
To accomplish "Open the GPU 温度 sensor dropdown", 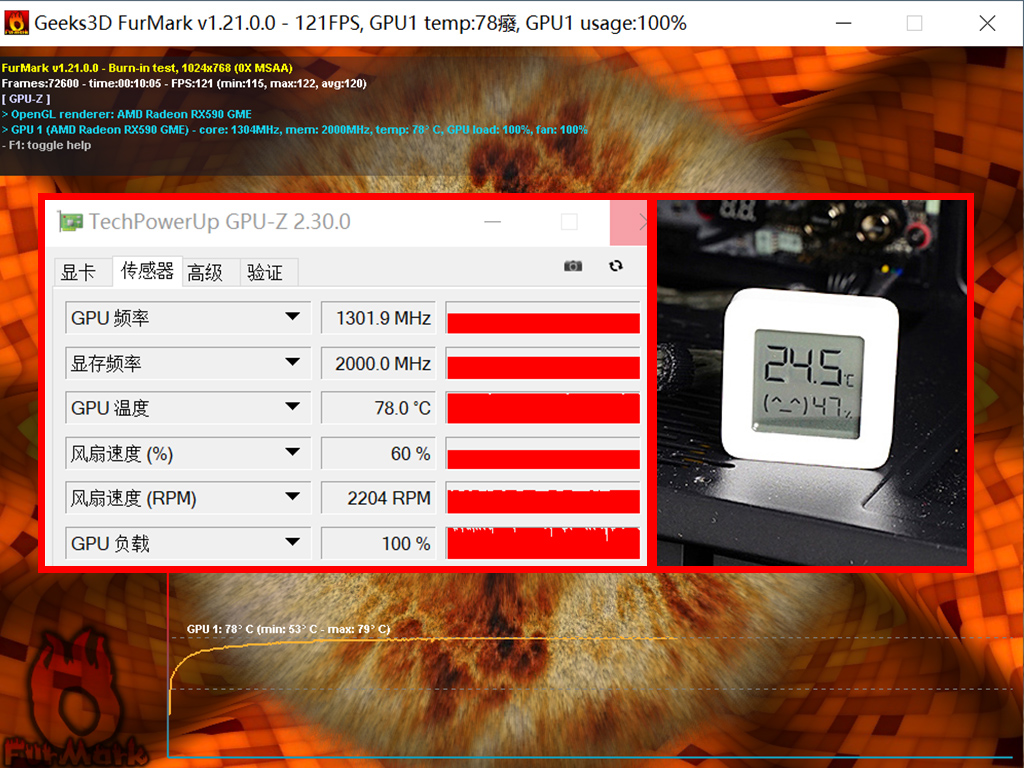I will [294, 407].
